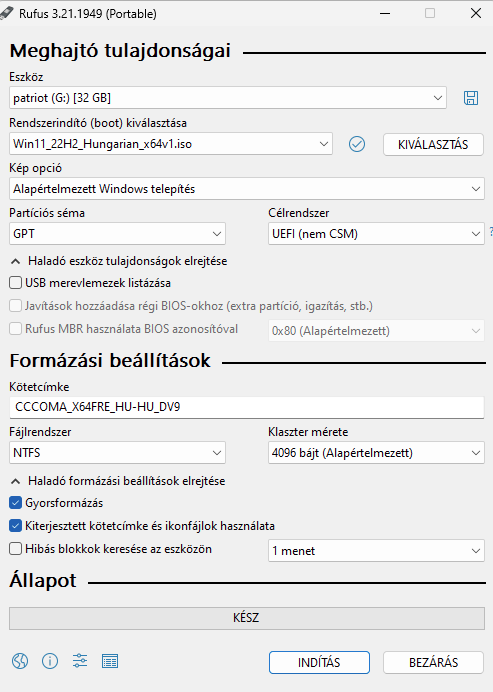Open the Eszköz device dropdown
Viewport: 493px width, 692px height.
pyautogui.click(x=228, y=98)
